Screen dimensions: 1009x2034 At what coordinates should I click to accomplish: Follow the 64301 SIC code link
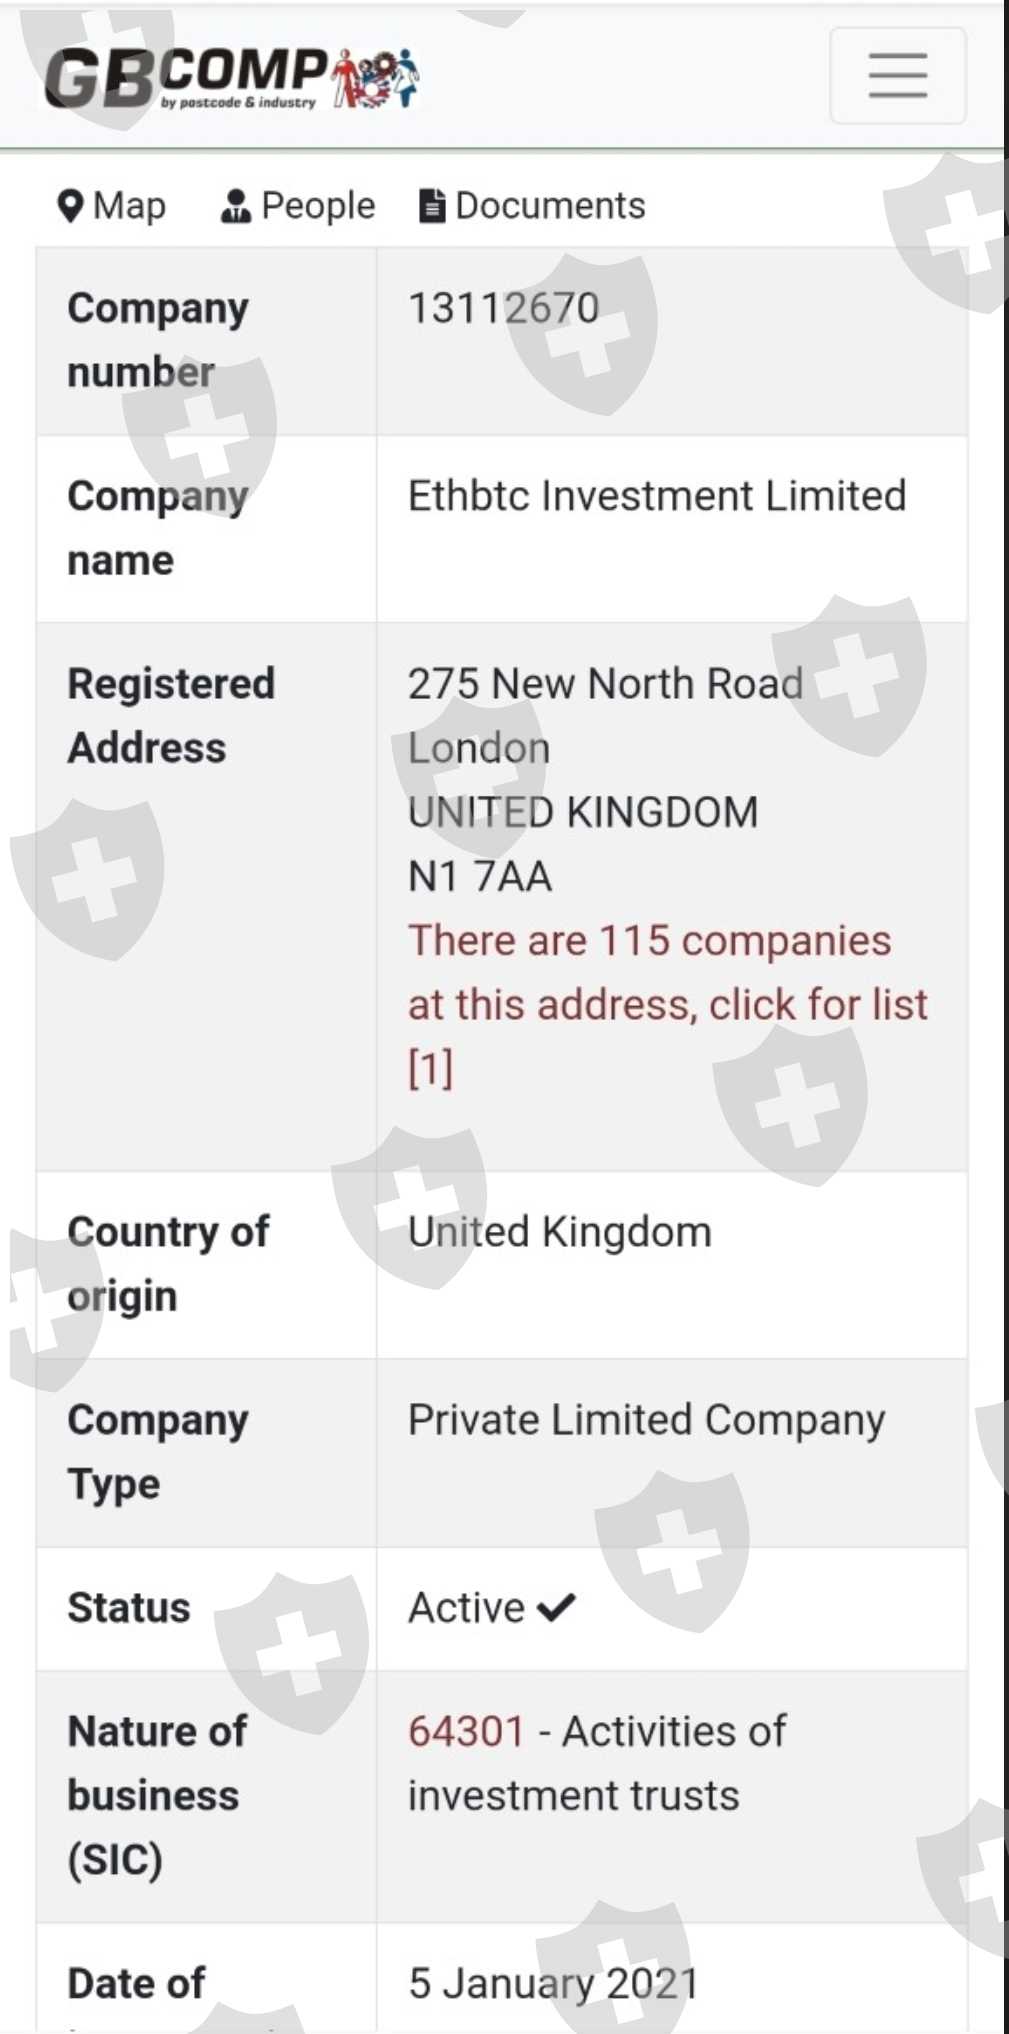point(466,1731)
